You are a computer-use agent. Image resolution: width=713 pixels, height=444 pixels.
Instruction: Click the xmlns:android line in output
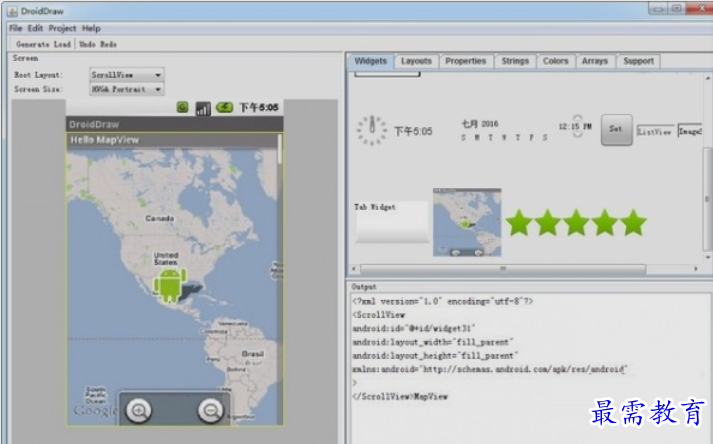(x=490, y=369)
